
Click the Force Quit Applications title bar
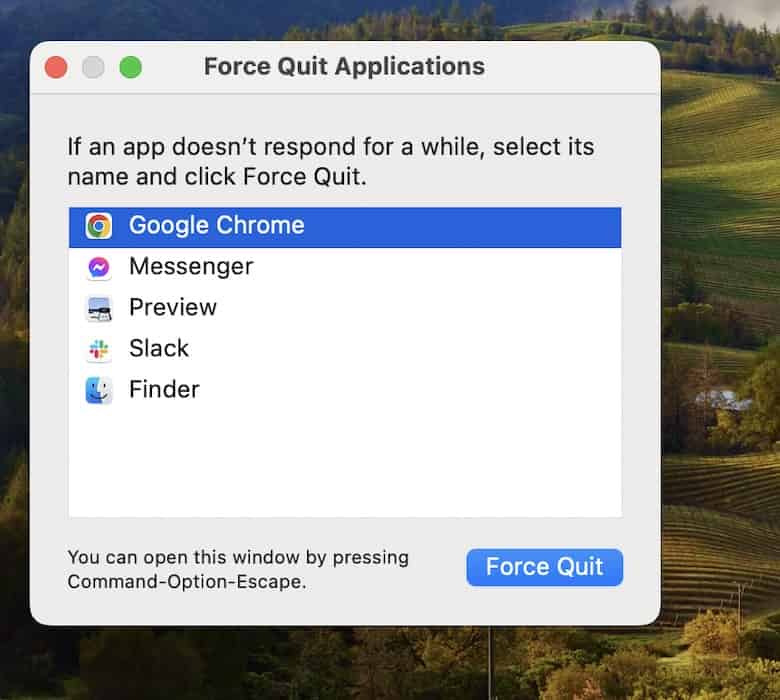point(344,67)
